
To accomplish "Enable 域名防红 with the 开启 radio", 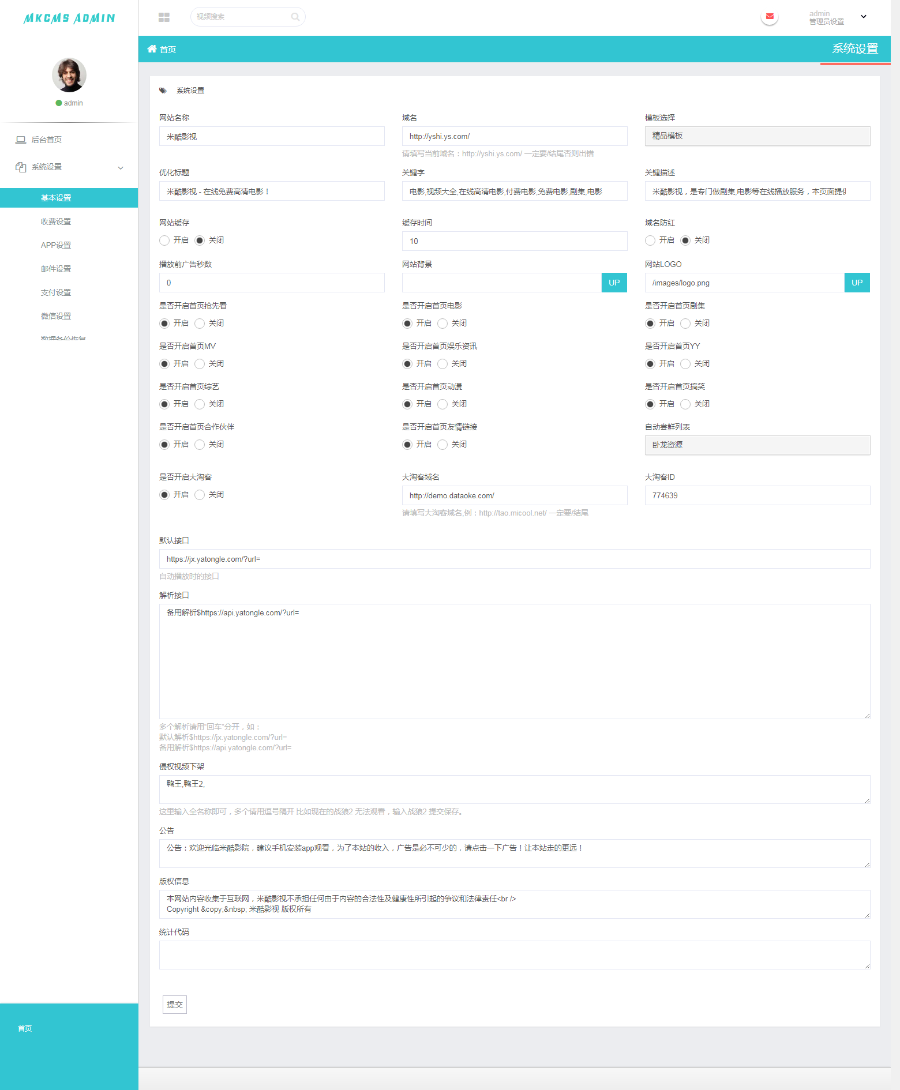I will (x=651, y=241).
